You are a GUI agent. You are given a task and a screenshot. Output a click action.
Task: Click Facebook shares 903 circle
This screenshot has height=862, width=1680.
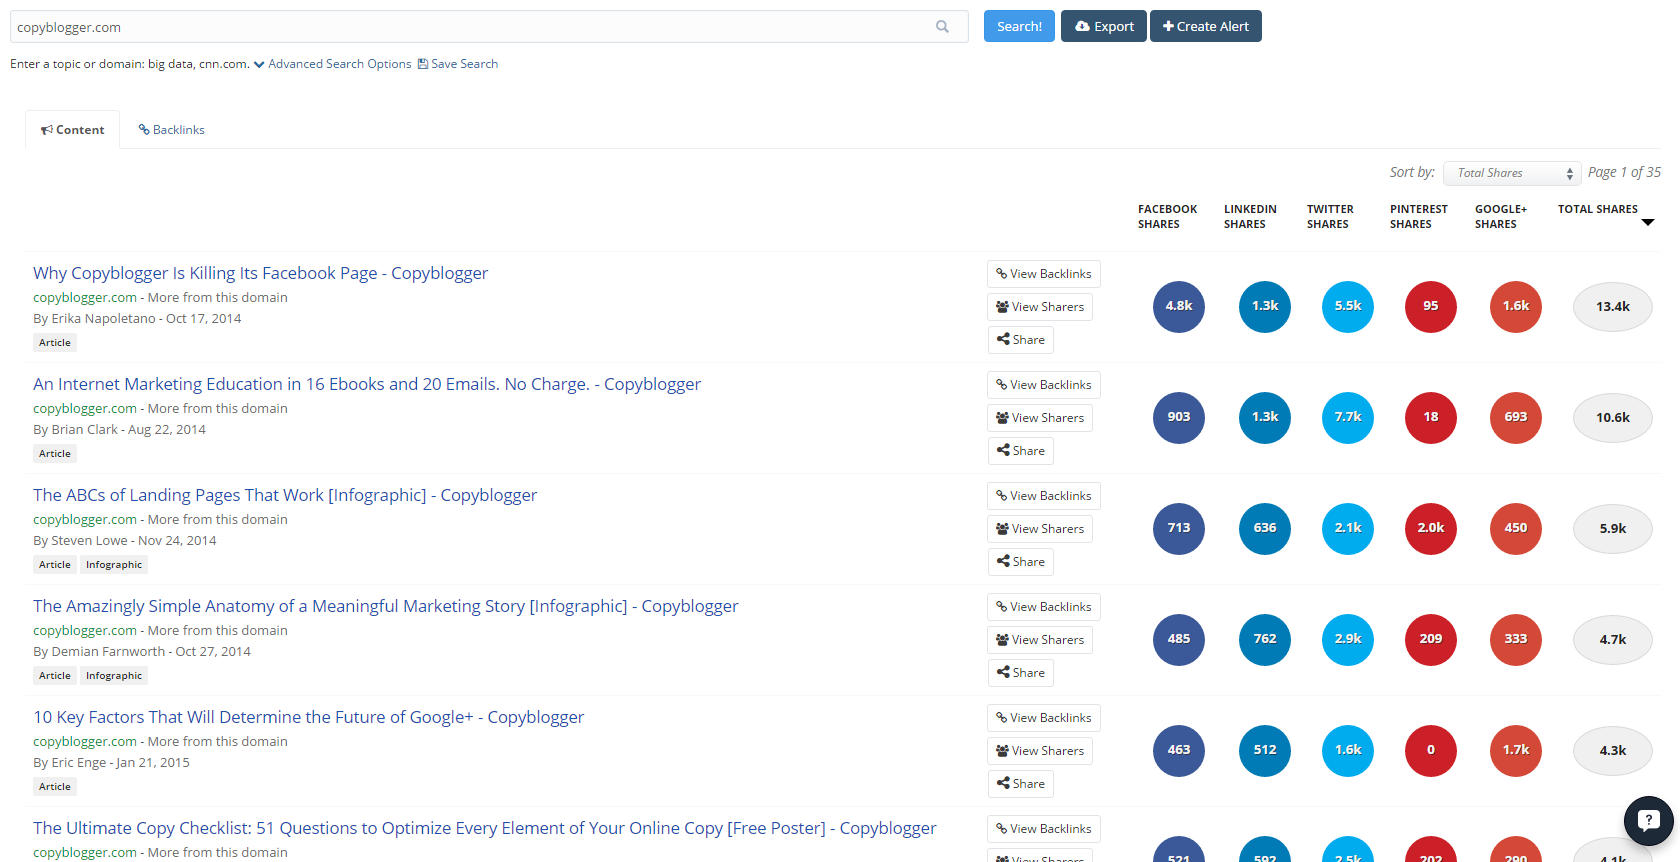[1179, 418]
